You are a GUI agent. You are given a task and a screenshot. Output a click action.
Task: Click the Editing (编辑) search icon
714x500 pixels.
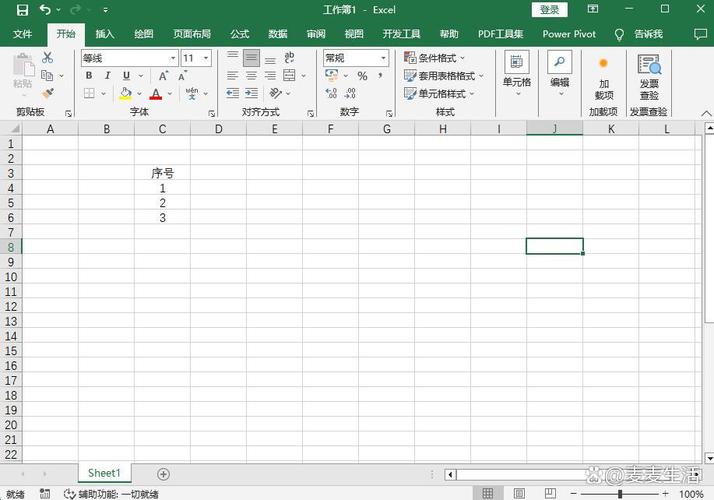559,62
